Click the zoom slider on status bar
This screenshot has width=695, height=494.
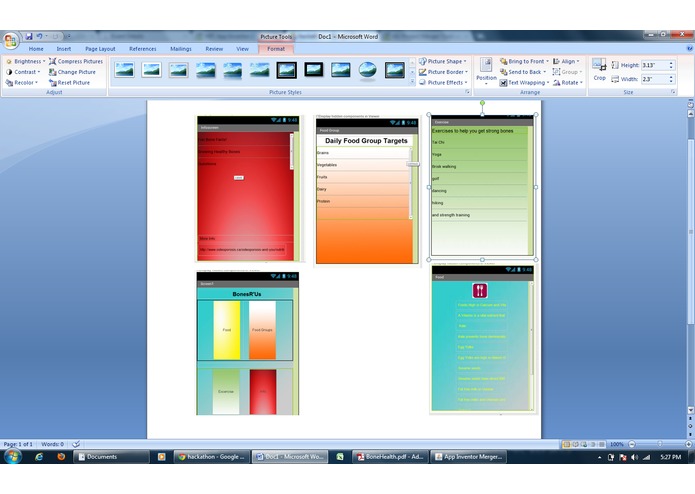click(660, 444)
